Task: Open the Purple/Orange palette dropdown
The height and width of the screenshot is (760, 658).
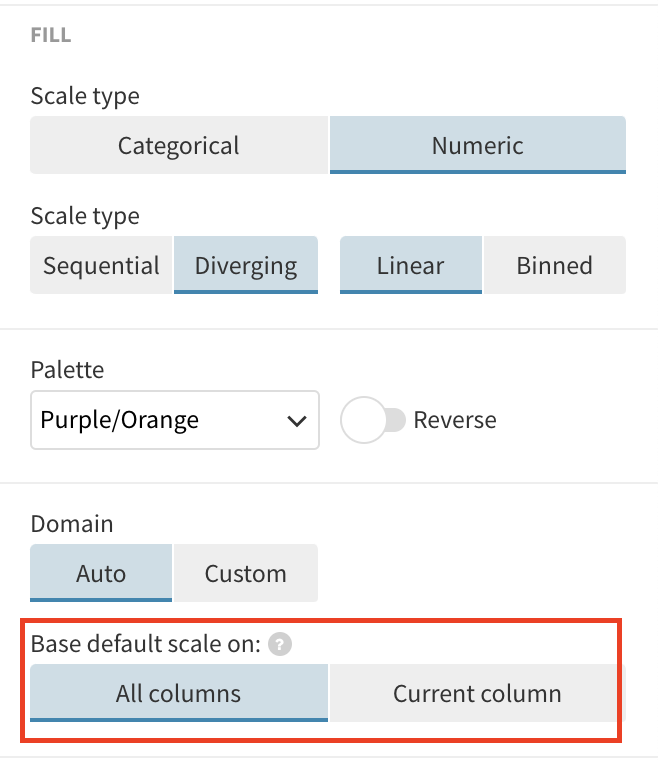Action: (174, 421)
